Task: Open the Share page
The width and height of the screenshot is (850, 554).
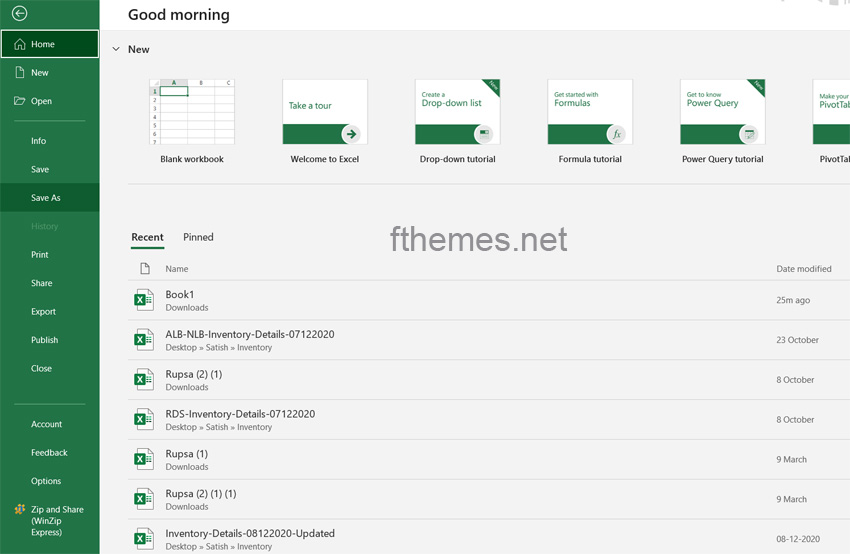Action: [49, 283]
